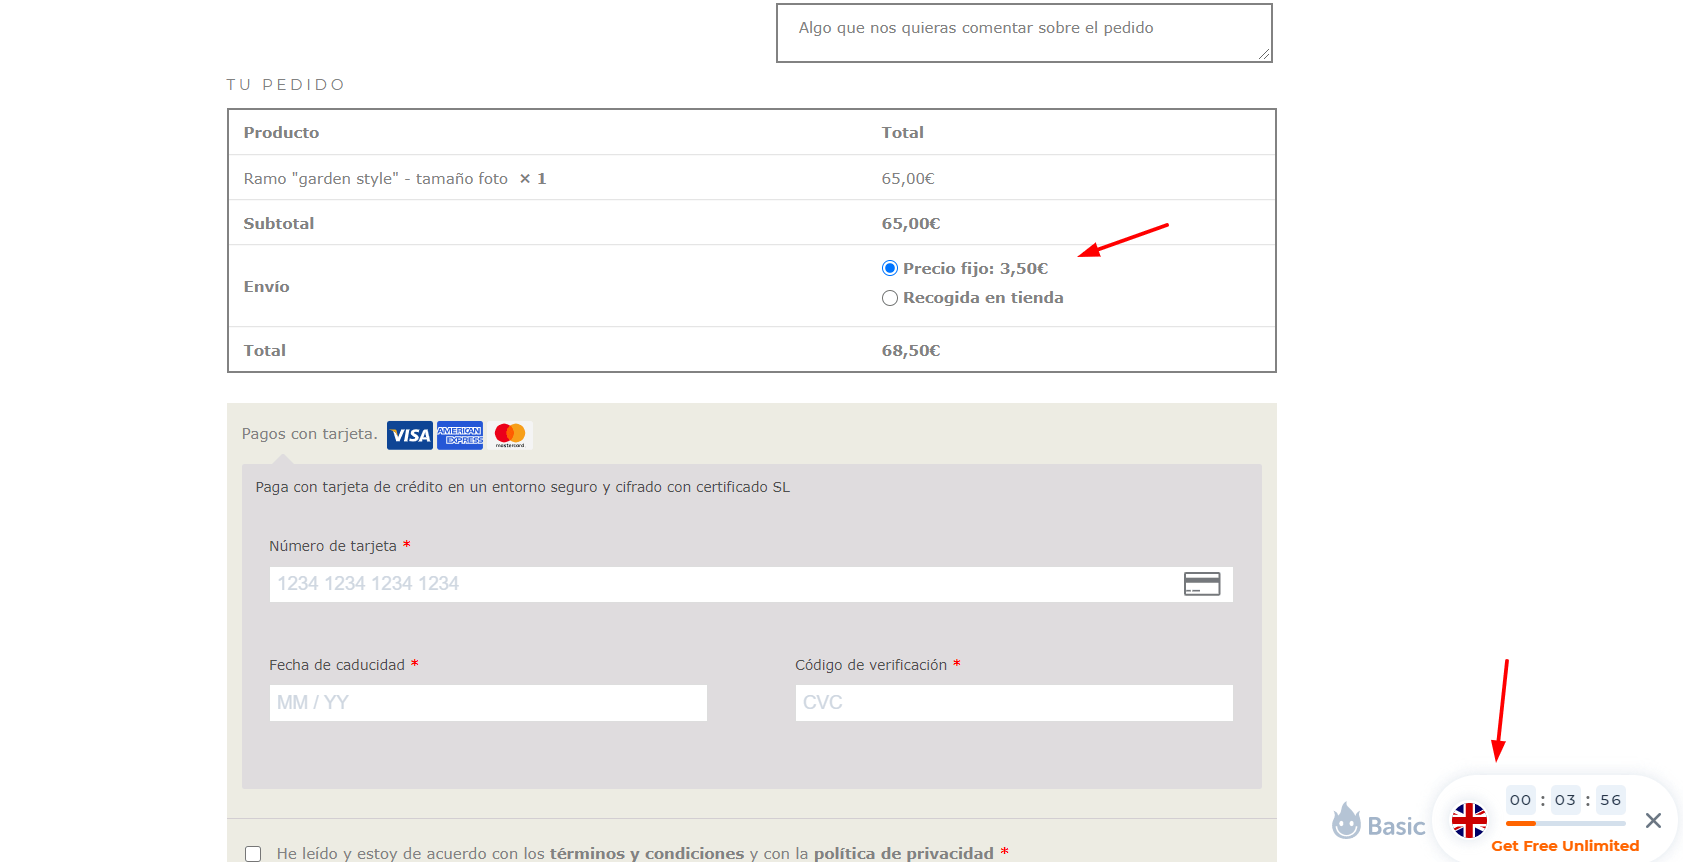Click the Producto column header

point(281,132)
